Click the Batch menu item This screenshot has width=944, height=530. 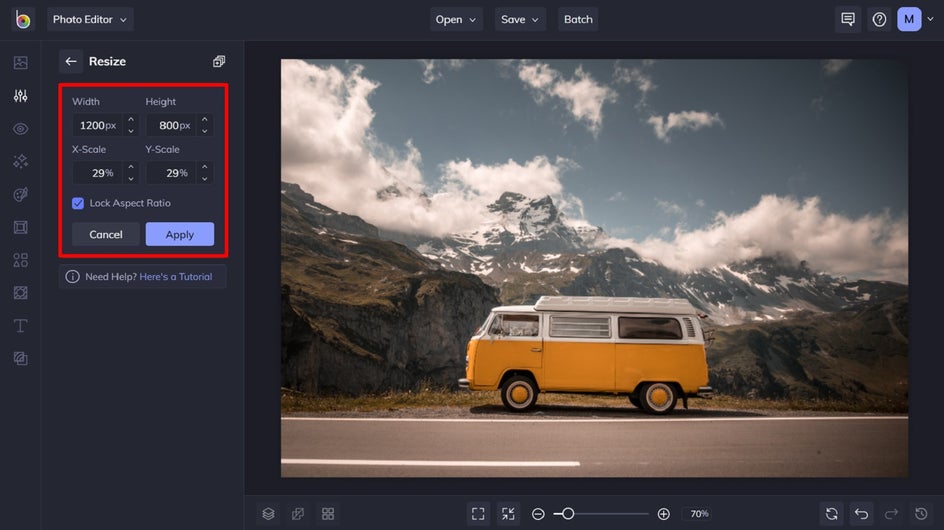578,19
